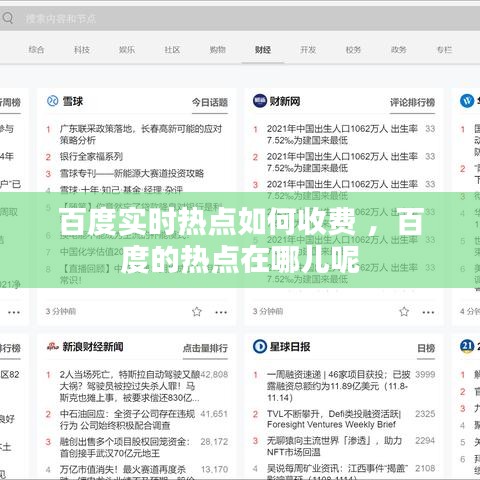Click the 新浪财经新闻 logo icon

pos(53,347)
